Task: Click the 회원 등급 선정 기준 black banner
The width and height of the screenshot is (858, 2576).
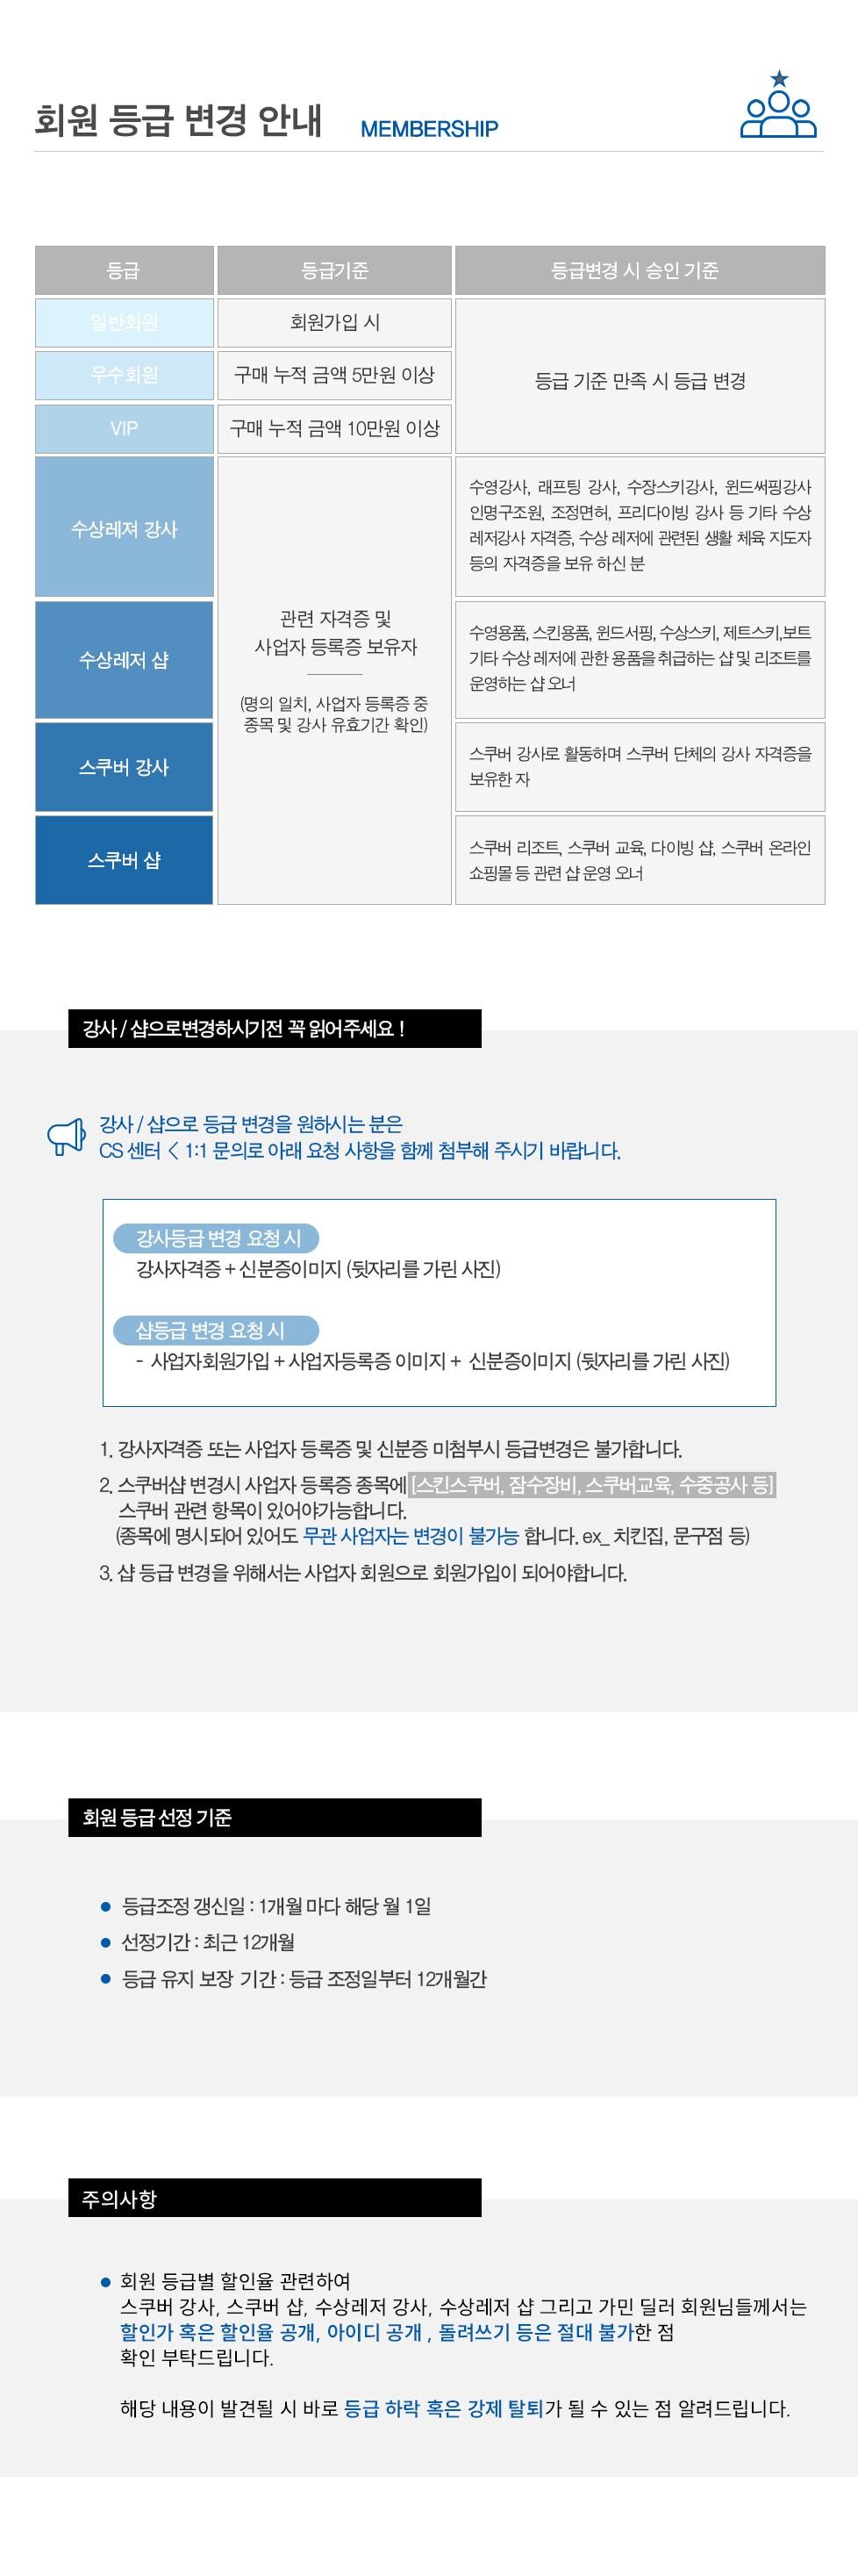Action: click(275, 1817)
